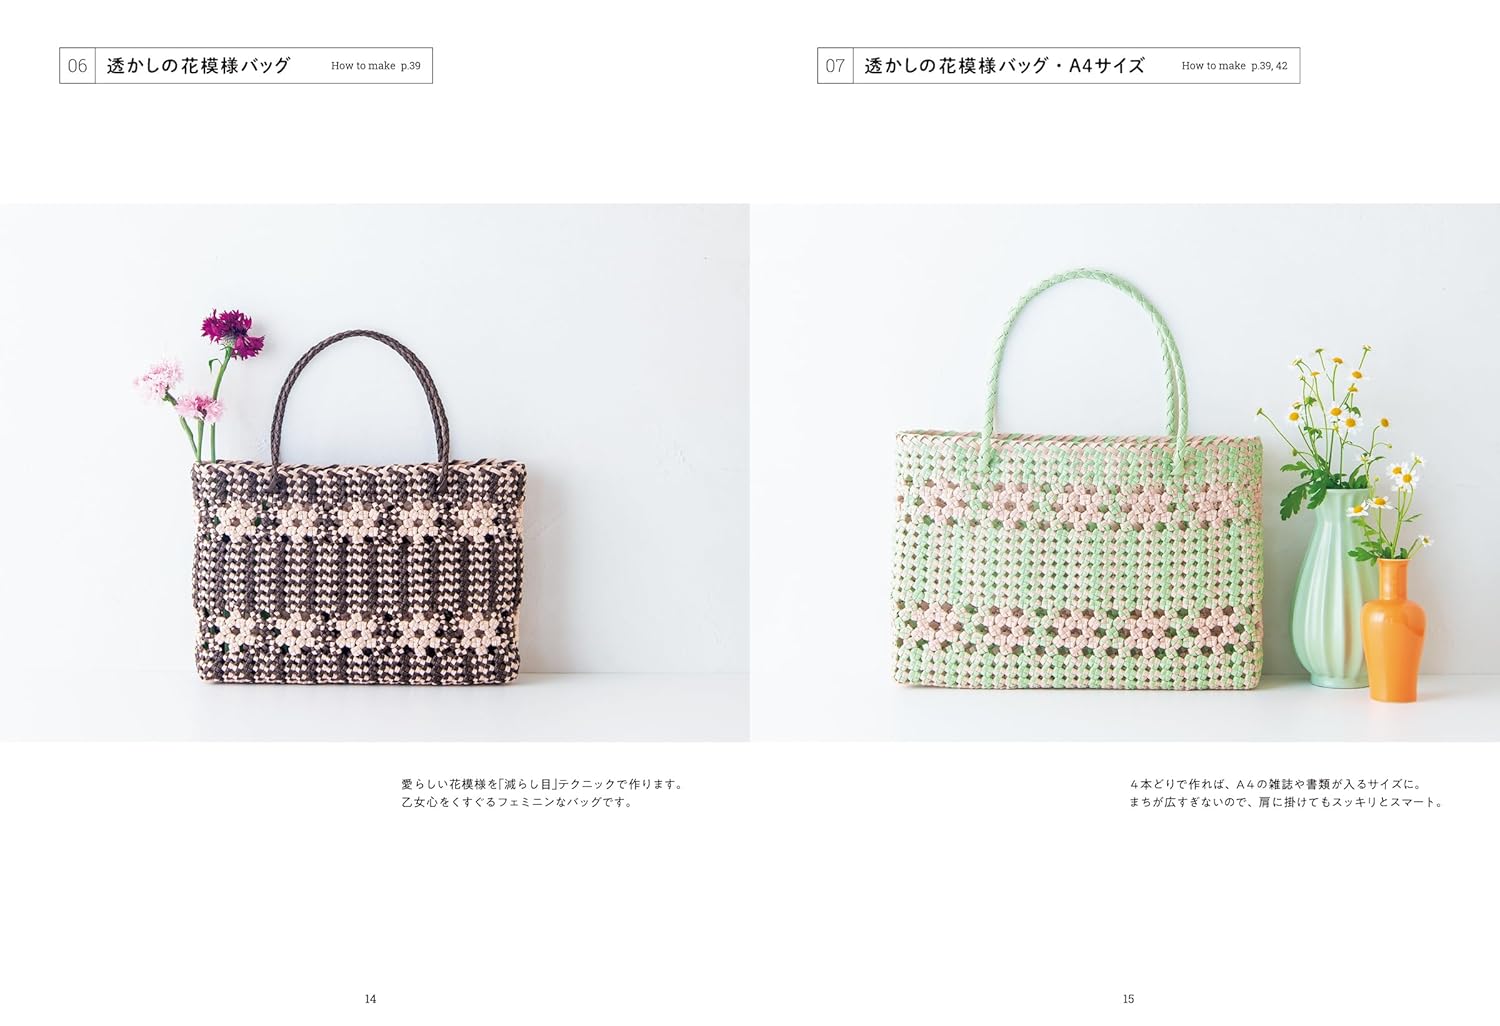Open the How to make p.39 reference
The height and width of the screenshot is (1026, 1500).
376,66
